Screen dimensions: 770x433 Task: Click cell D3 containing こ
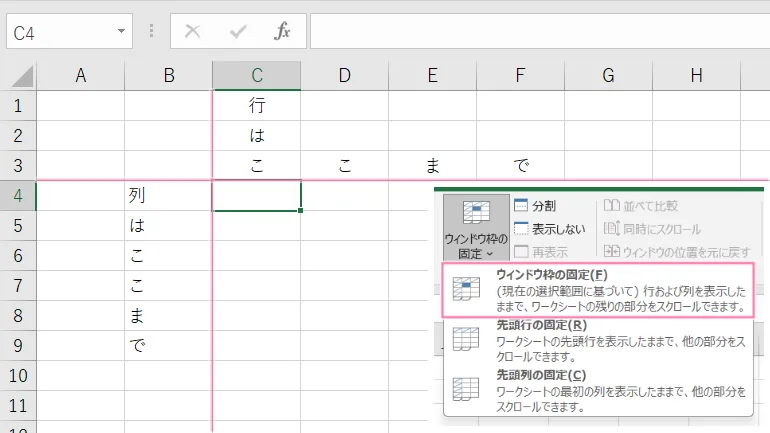pyautogui.click(x=345, y=165)
